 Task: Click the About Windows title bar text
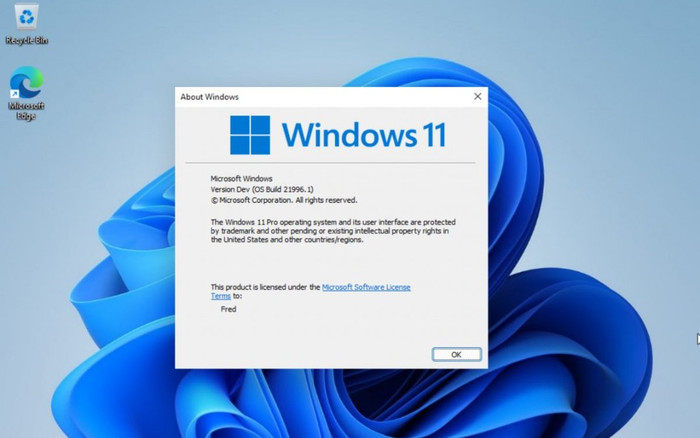click(x=209, y=97)
